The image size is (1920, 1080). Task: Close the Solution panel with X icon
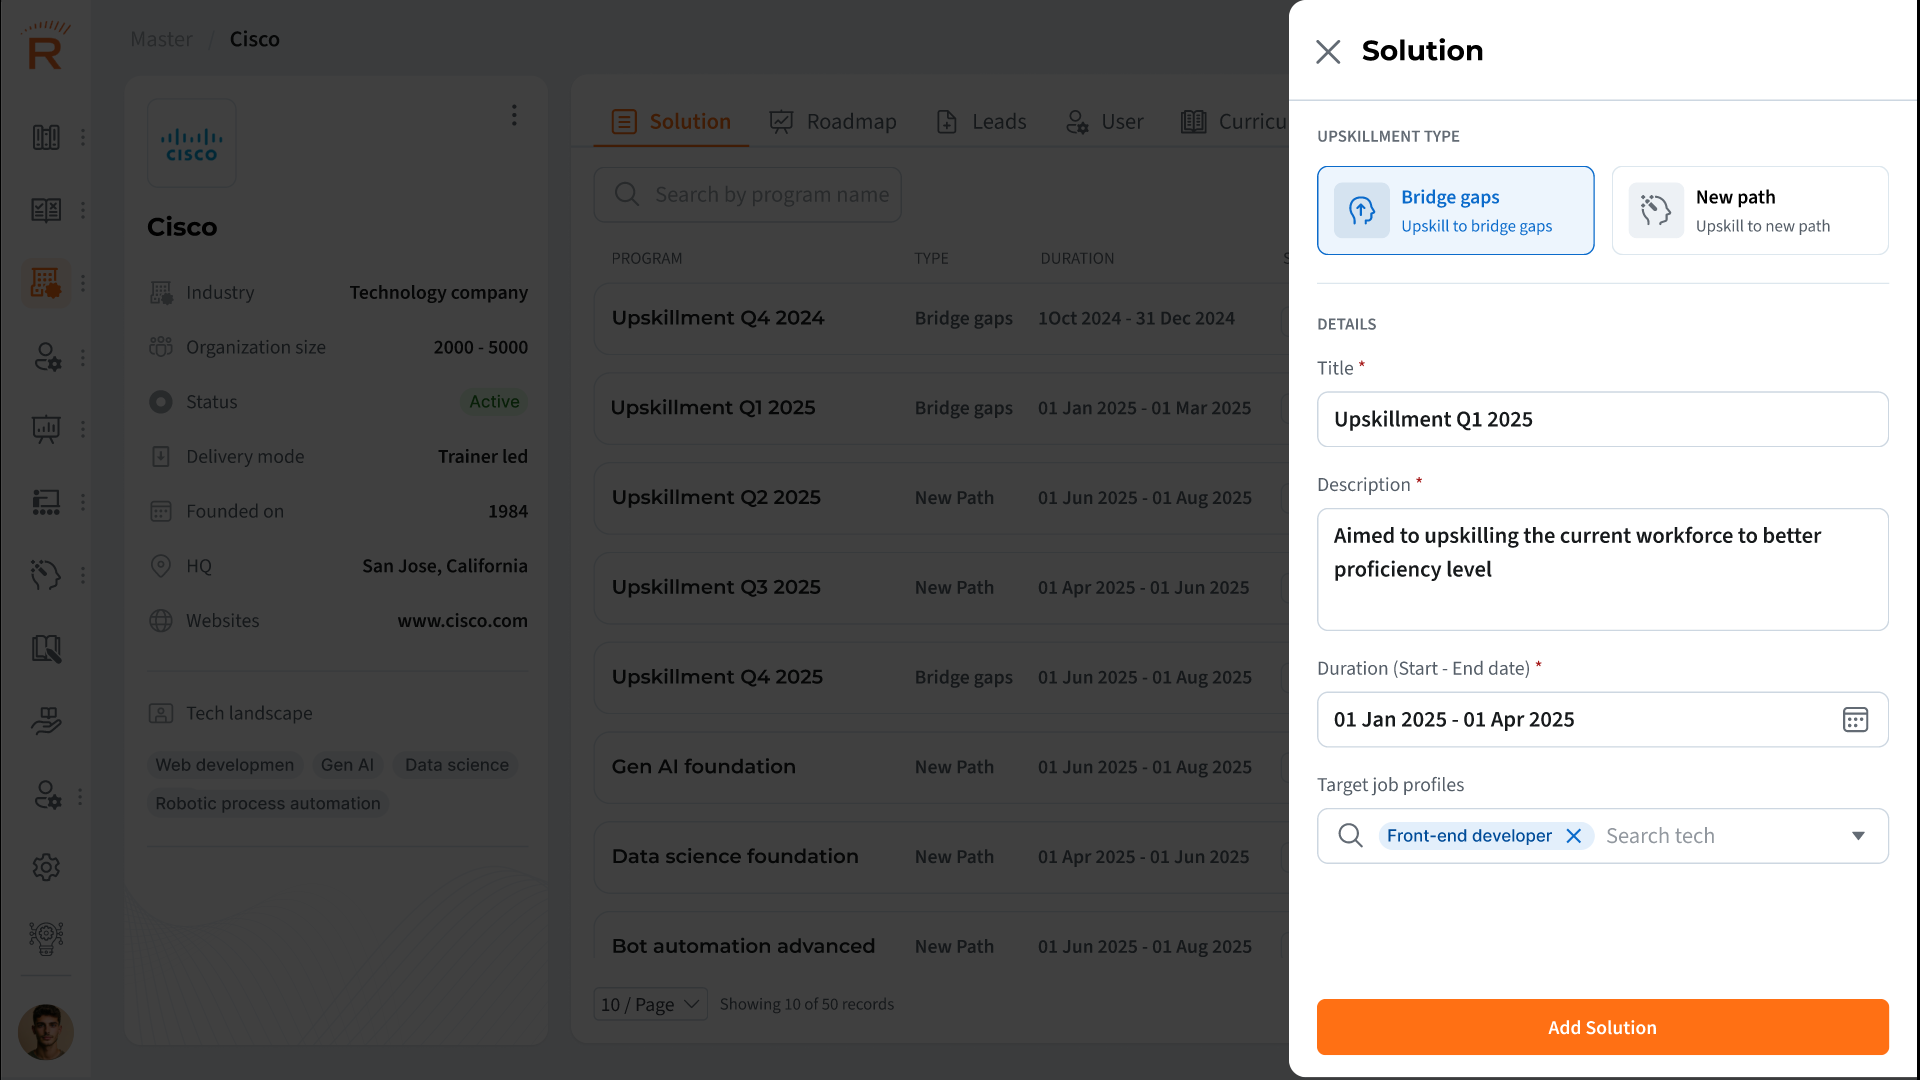[x=1328, y=52]
